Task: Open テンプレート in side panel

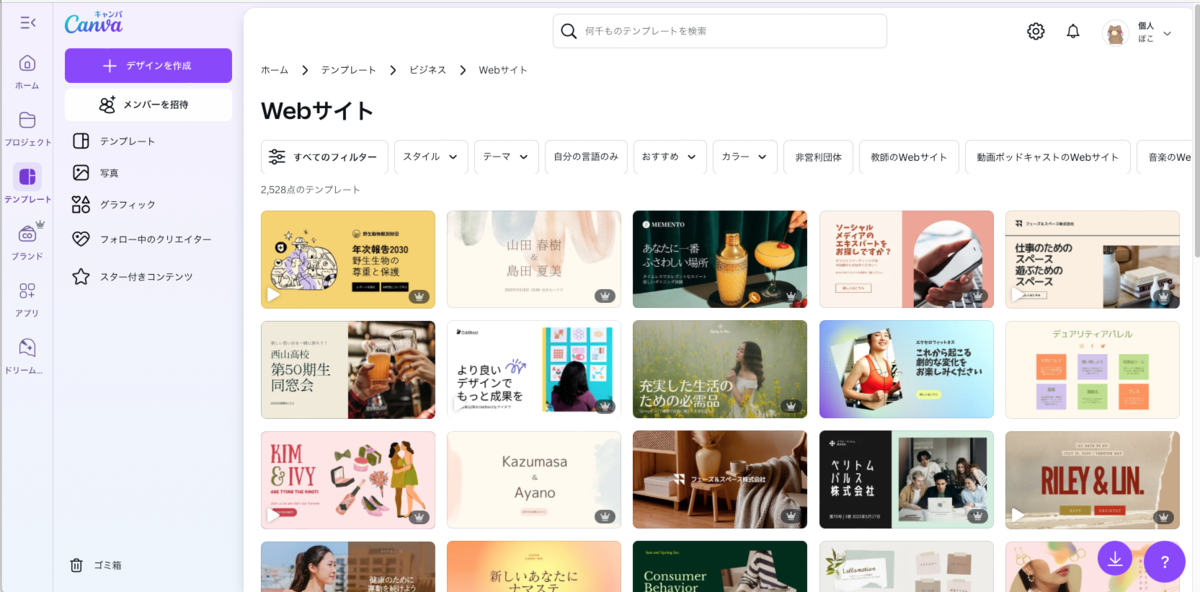Action: coord(148,141)
